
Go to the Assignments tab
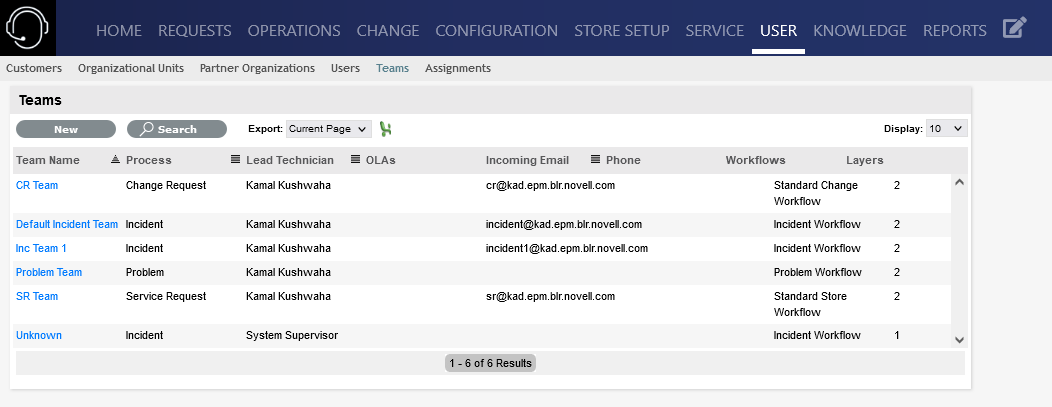(457, 68)
